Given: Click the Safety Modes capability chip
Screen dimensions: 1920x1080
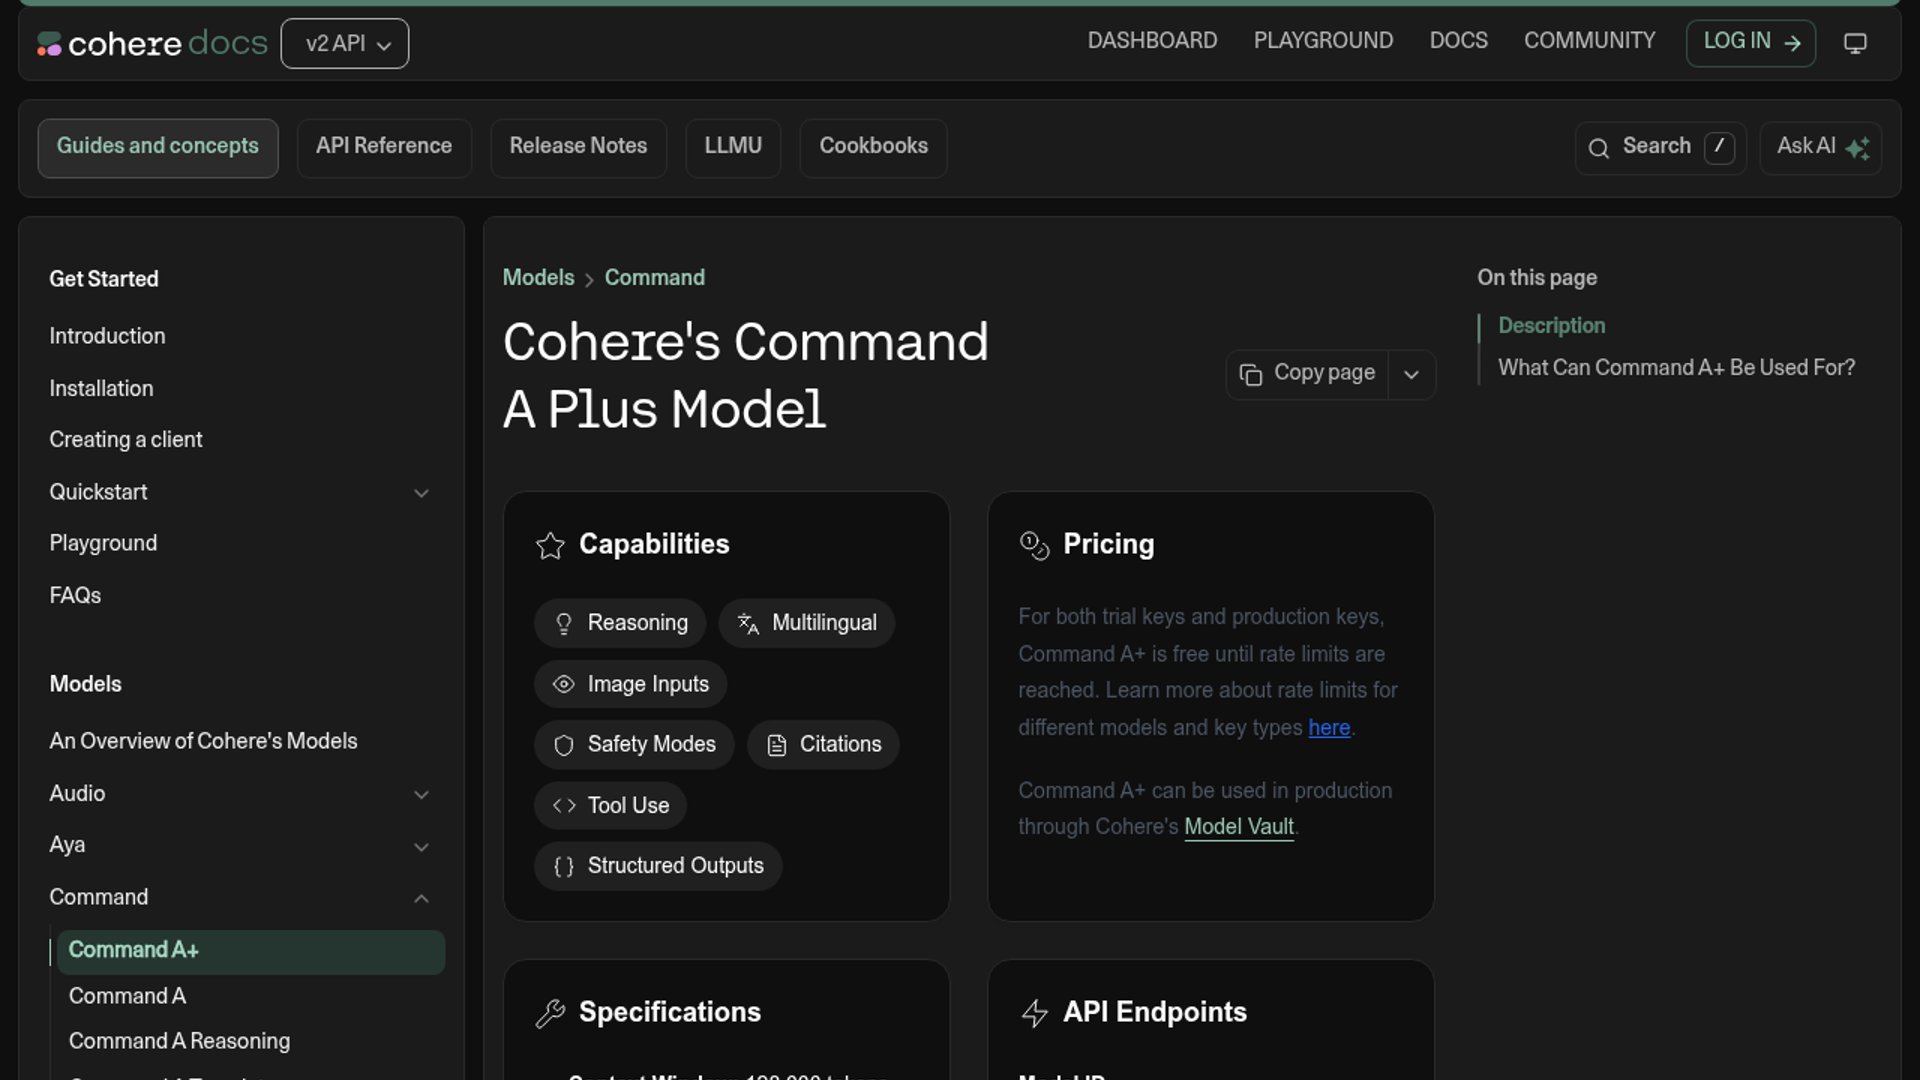Looking at the screenshot, I should 634,745.
